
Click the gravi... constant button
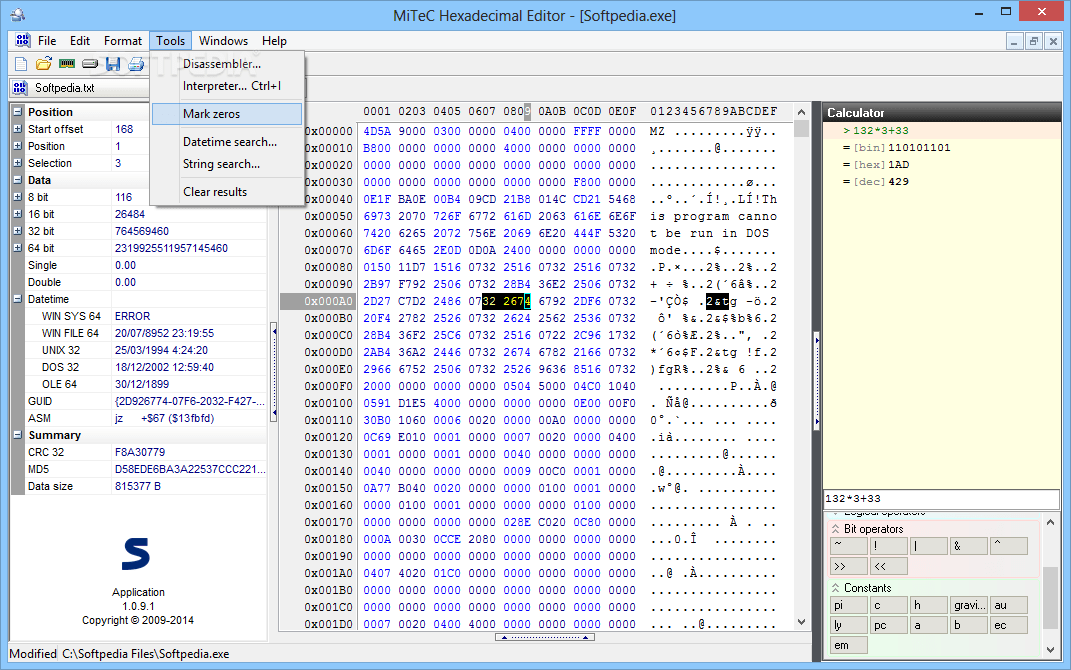969,605
